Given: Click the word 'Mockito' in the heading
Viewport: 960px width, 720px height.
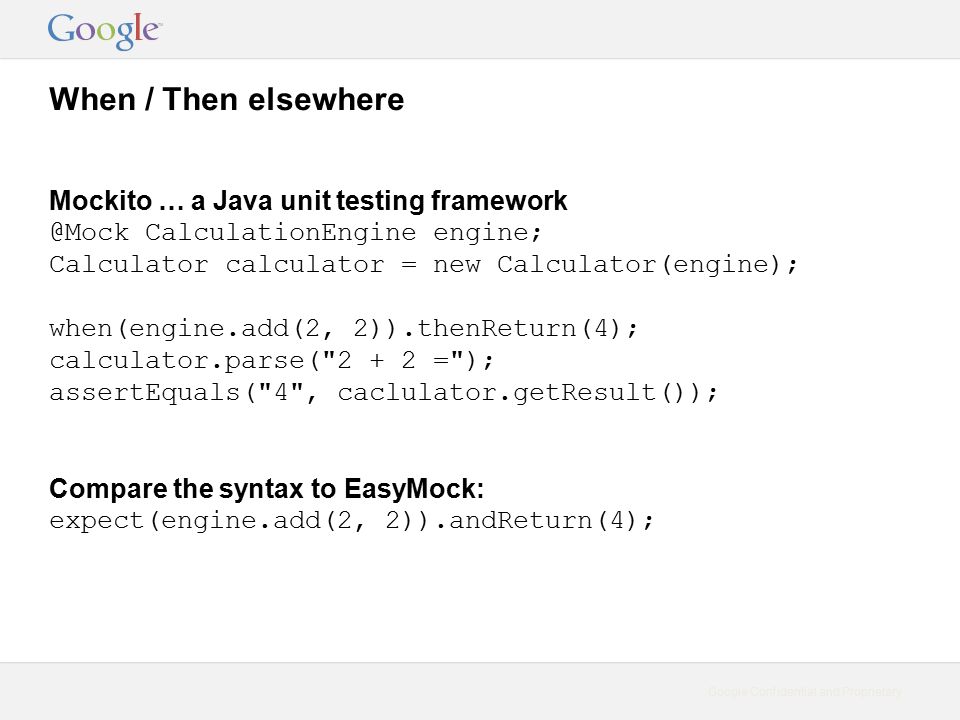Looking at the screenshot, I should click(100, 200).
